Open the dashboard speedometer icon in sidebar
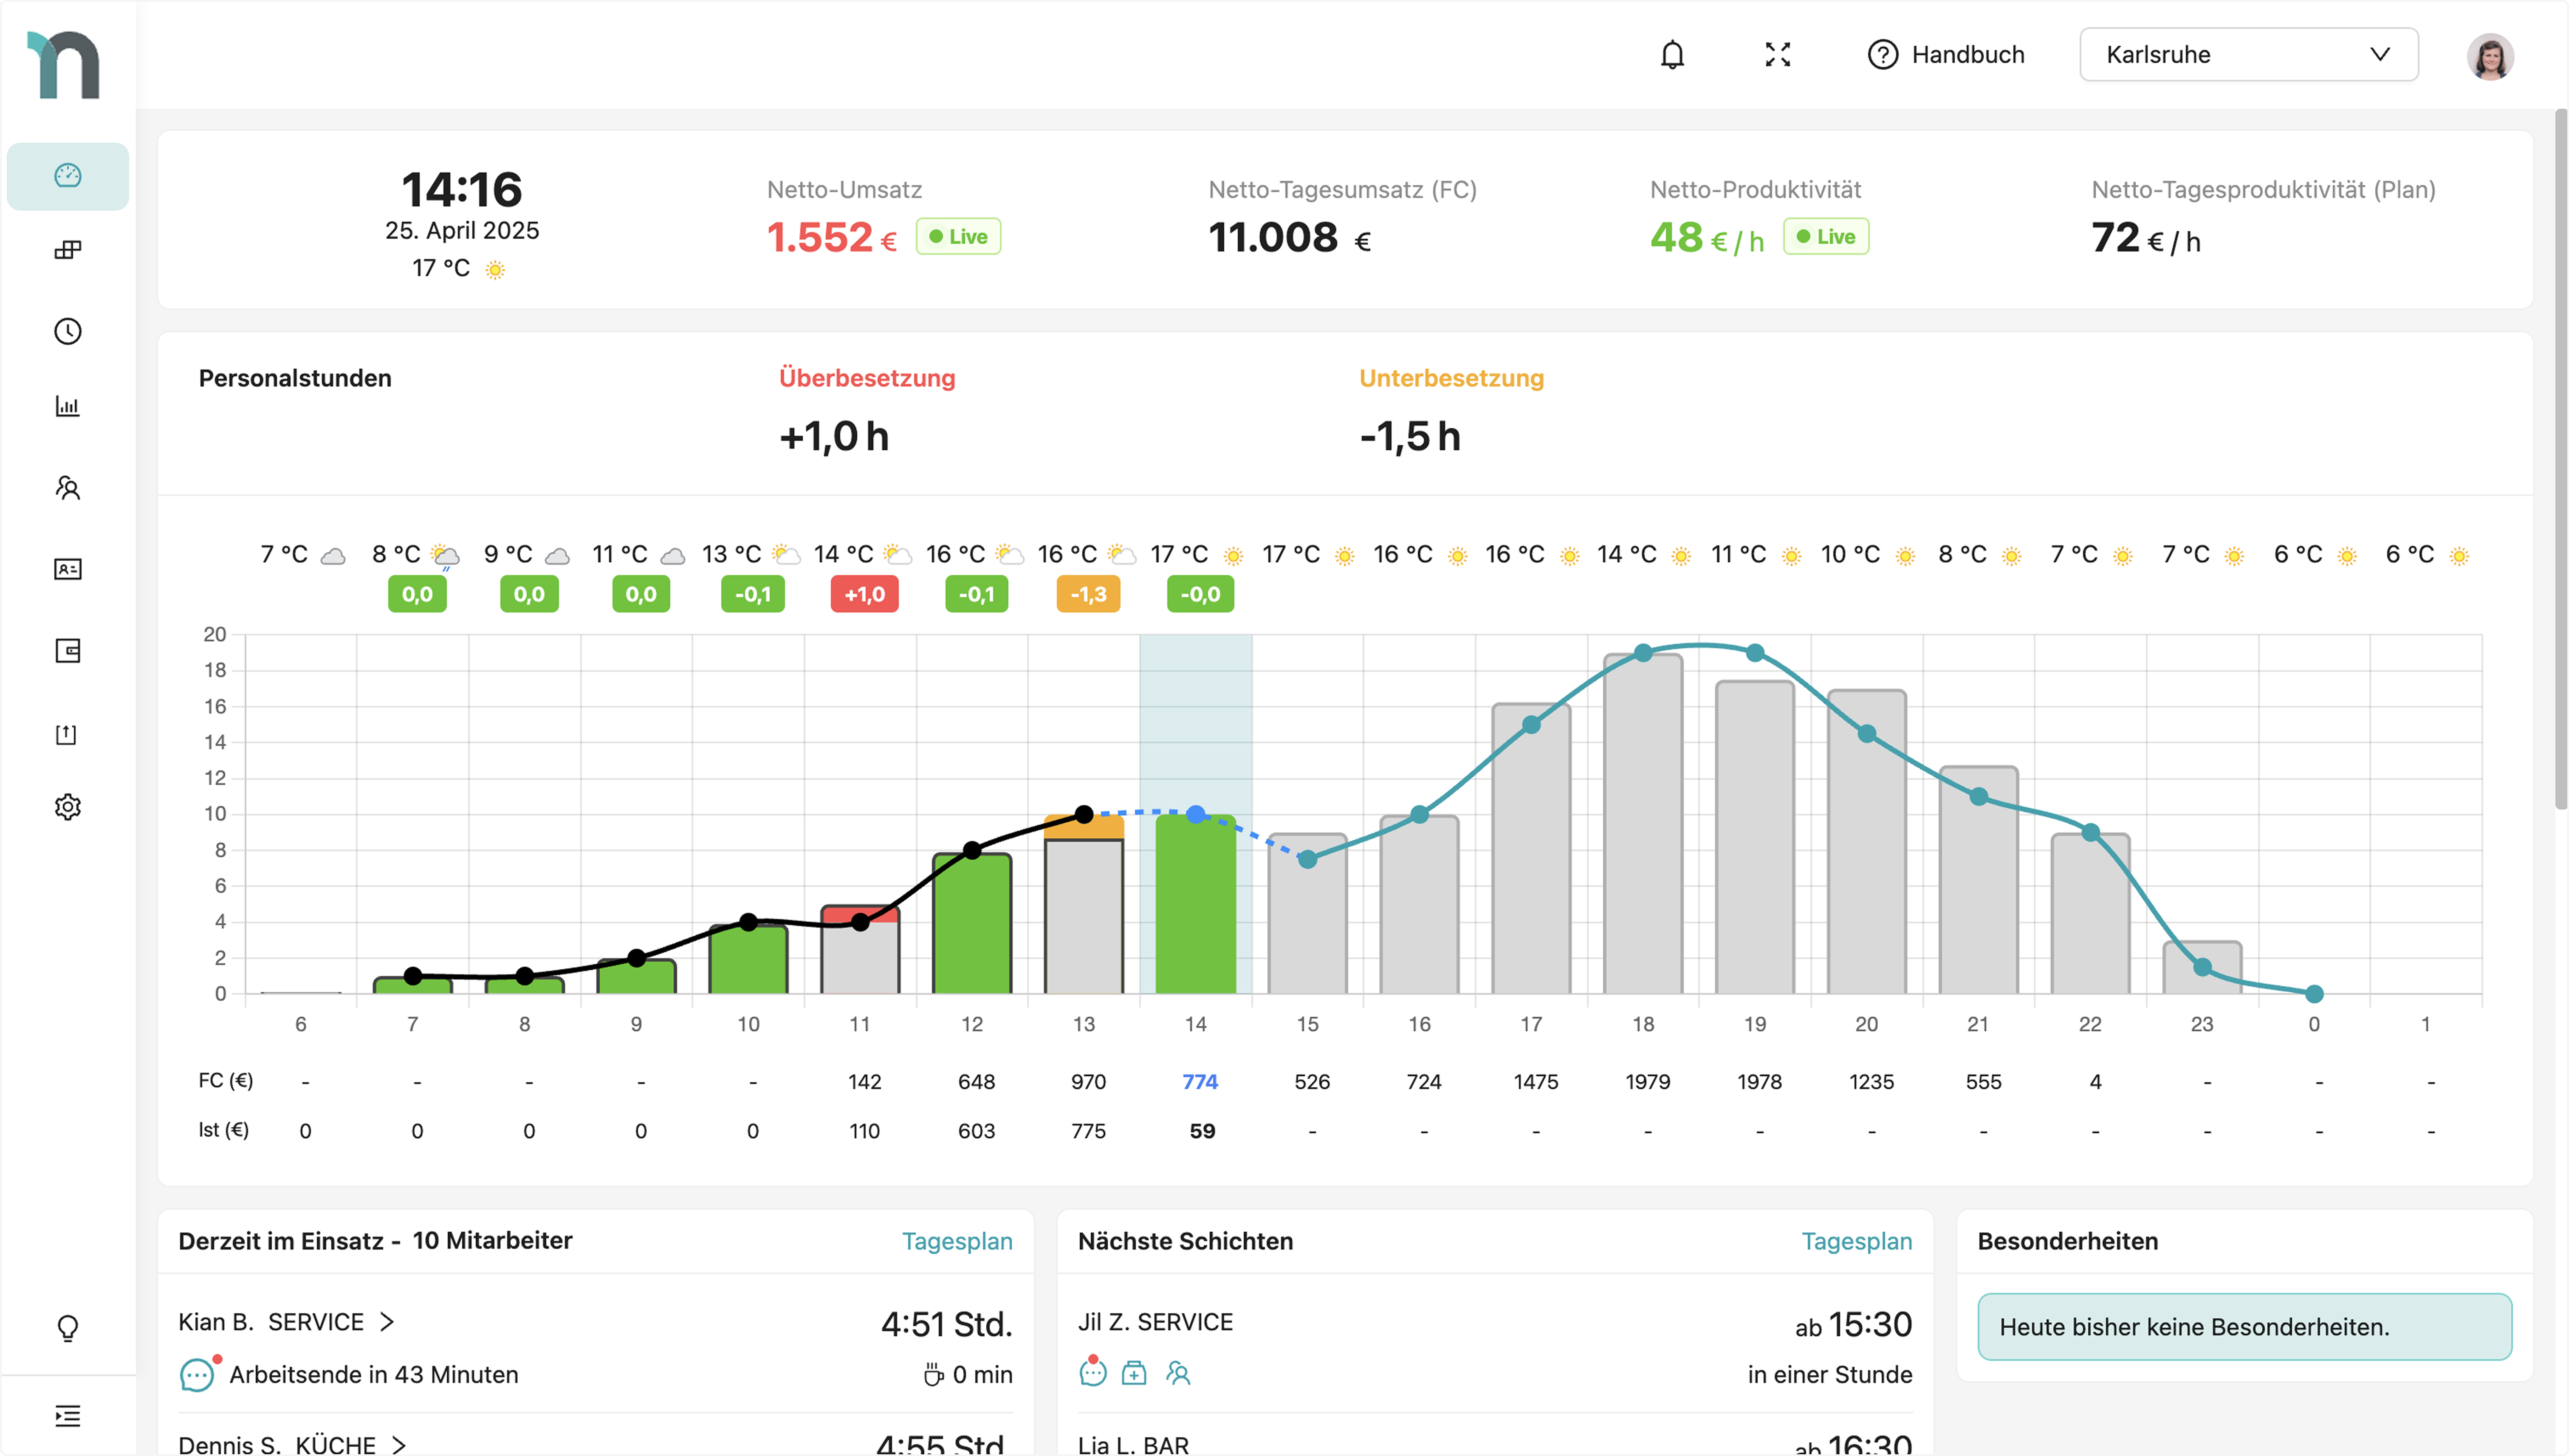 pyautogui.click(x=67, y=176)
